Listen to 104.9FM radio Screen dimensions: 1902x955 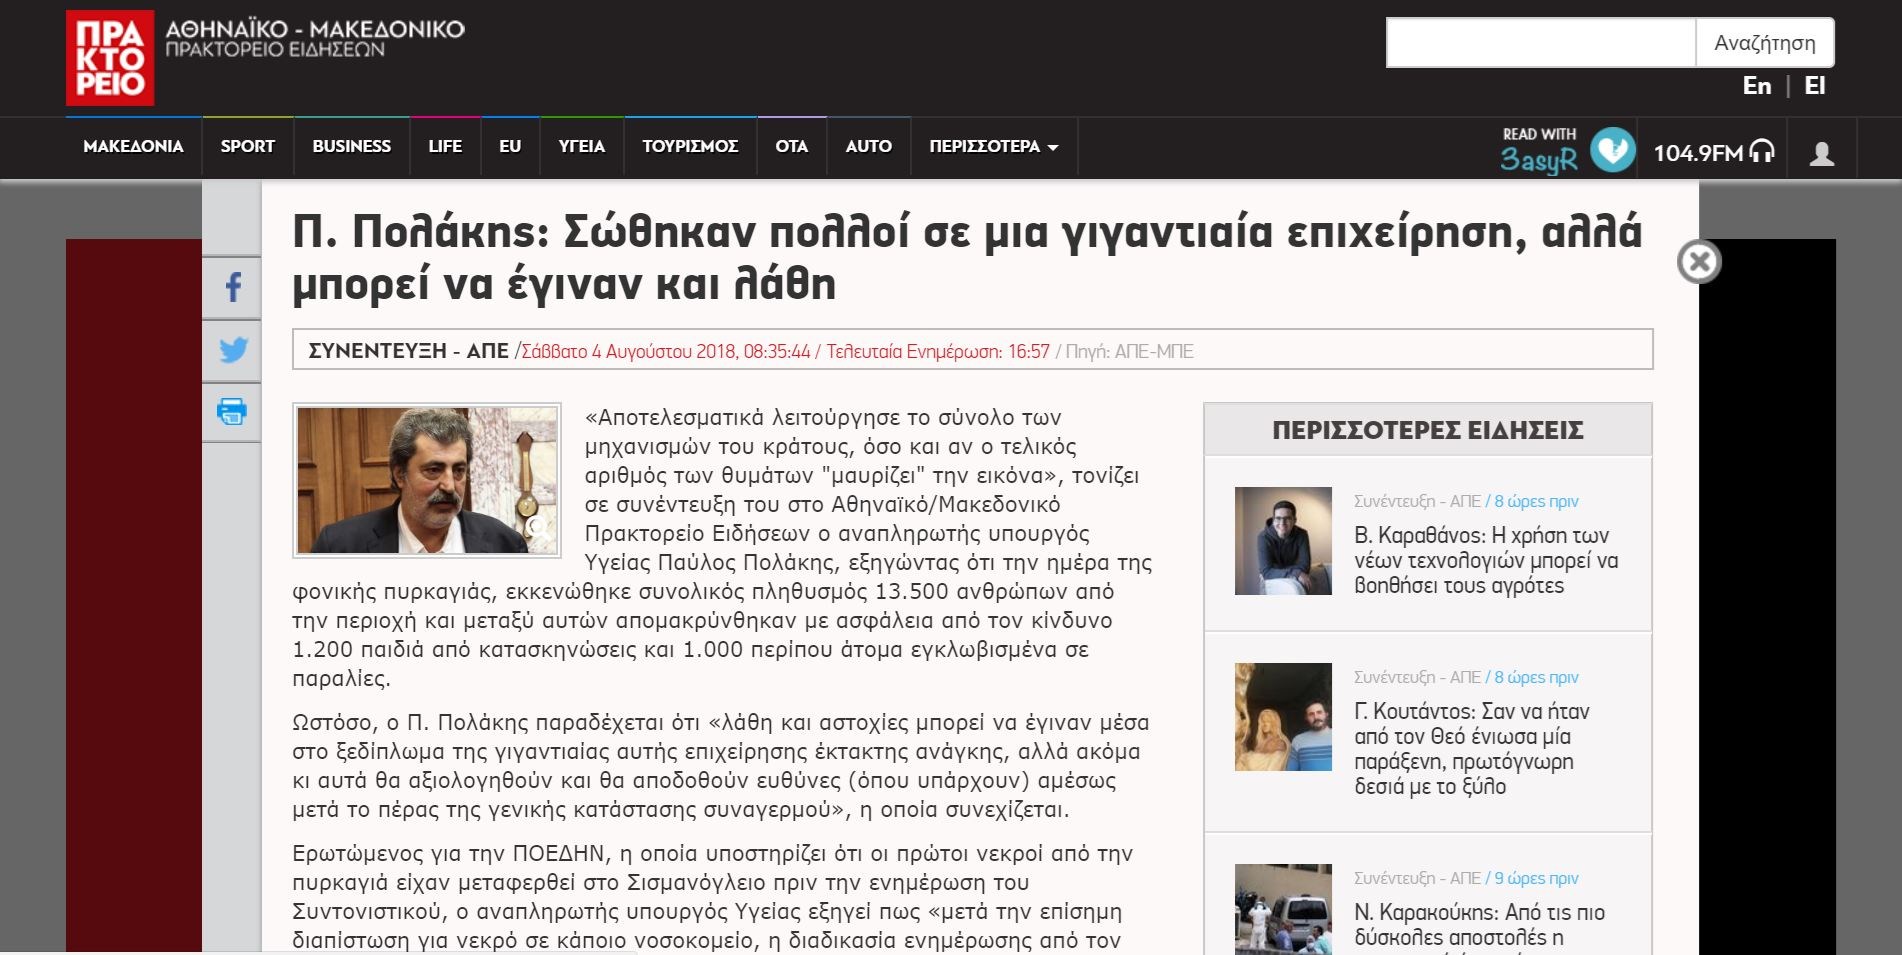[1713, 153]
